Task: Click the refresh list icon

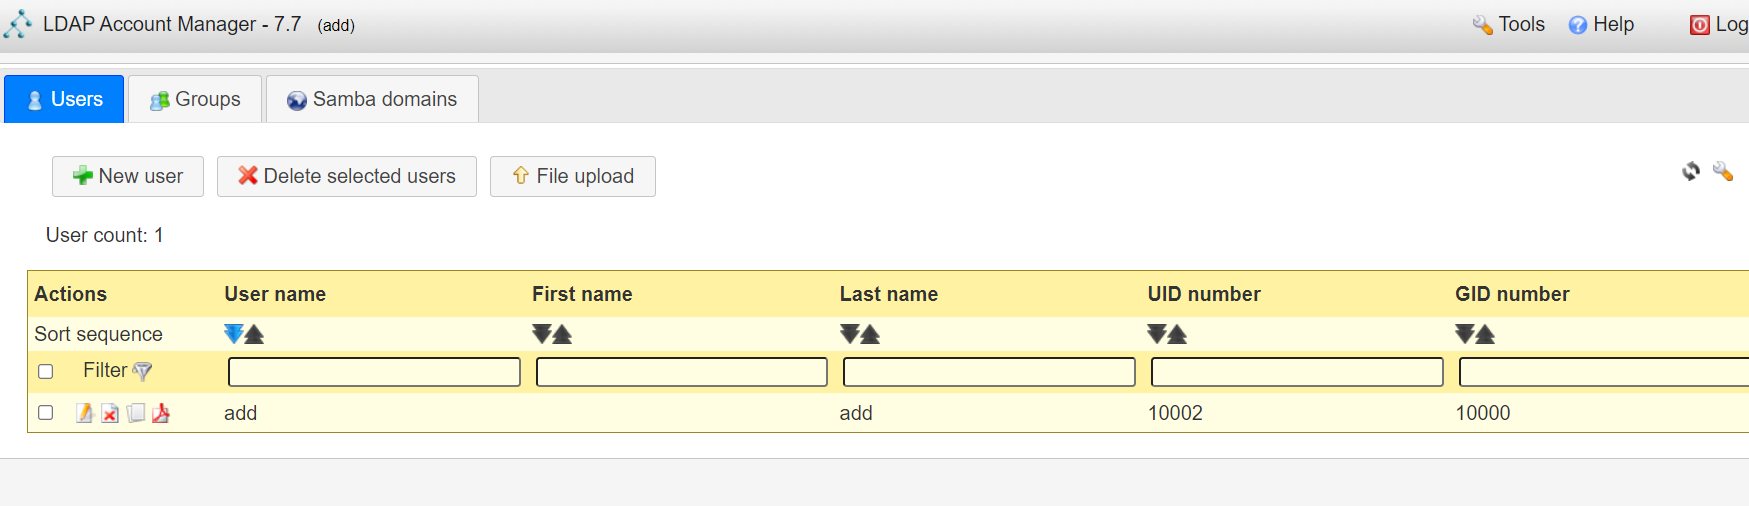Action: pos(1691,172)
